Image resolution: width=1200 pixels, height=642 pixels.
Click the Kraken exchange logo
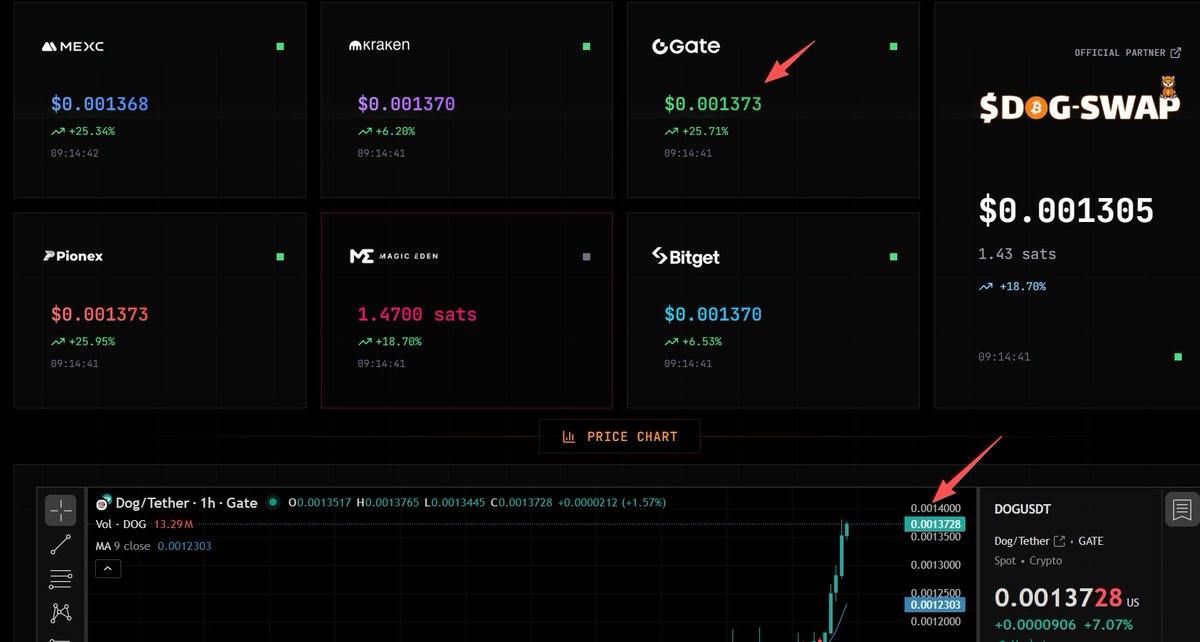click(379, 45)
